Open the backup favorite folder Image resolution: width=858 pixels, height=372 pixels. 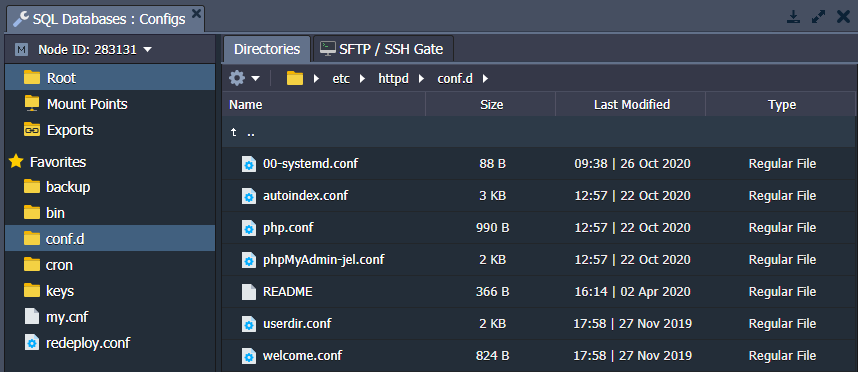pos(68,187)
